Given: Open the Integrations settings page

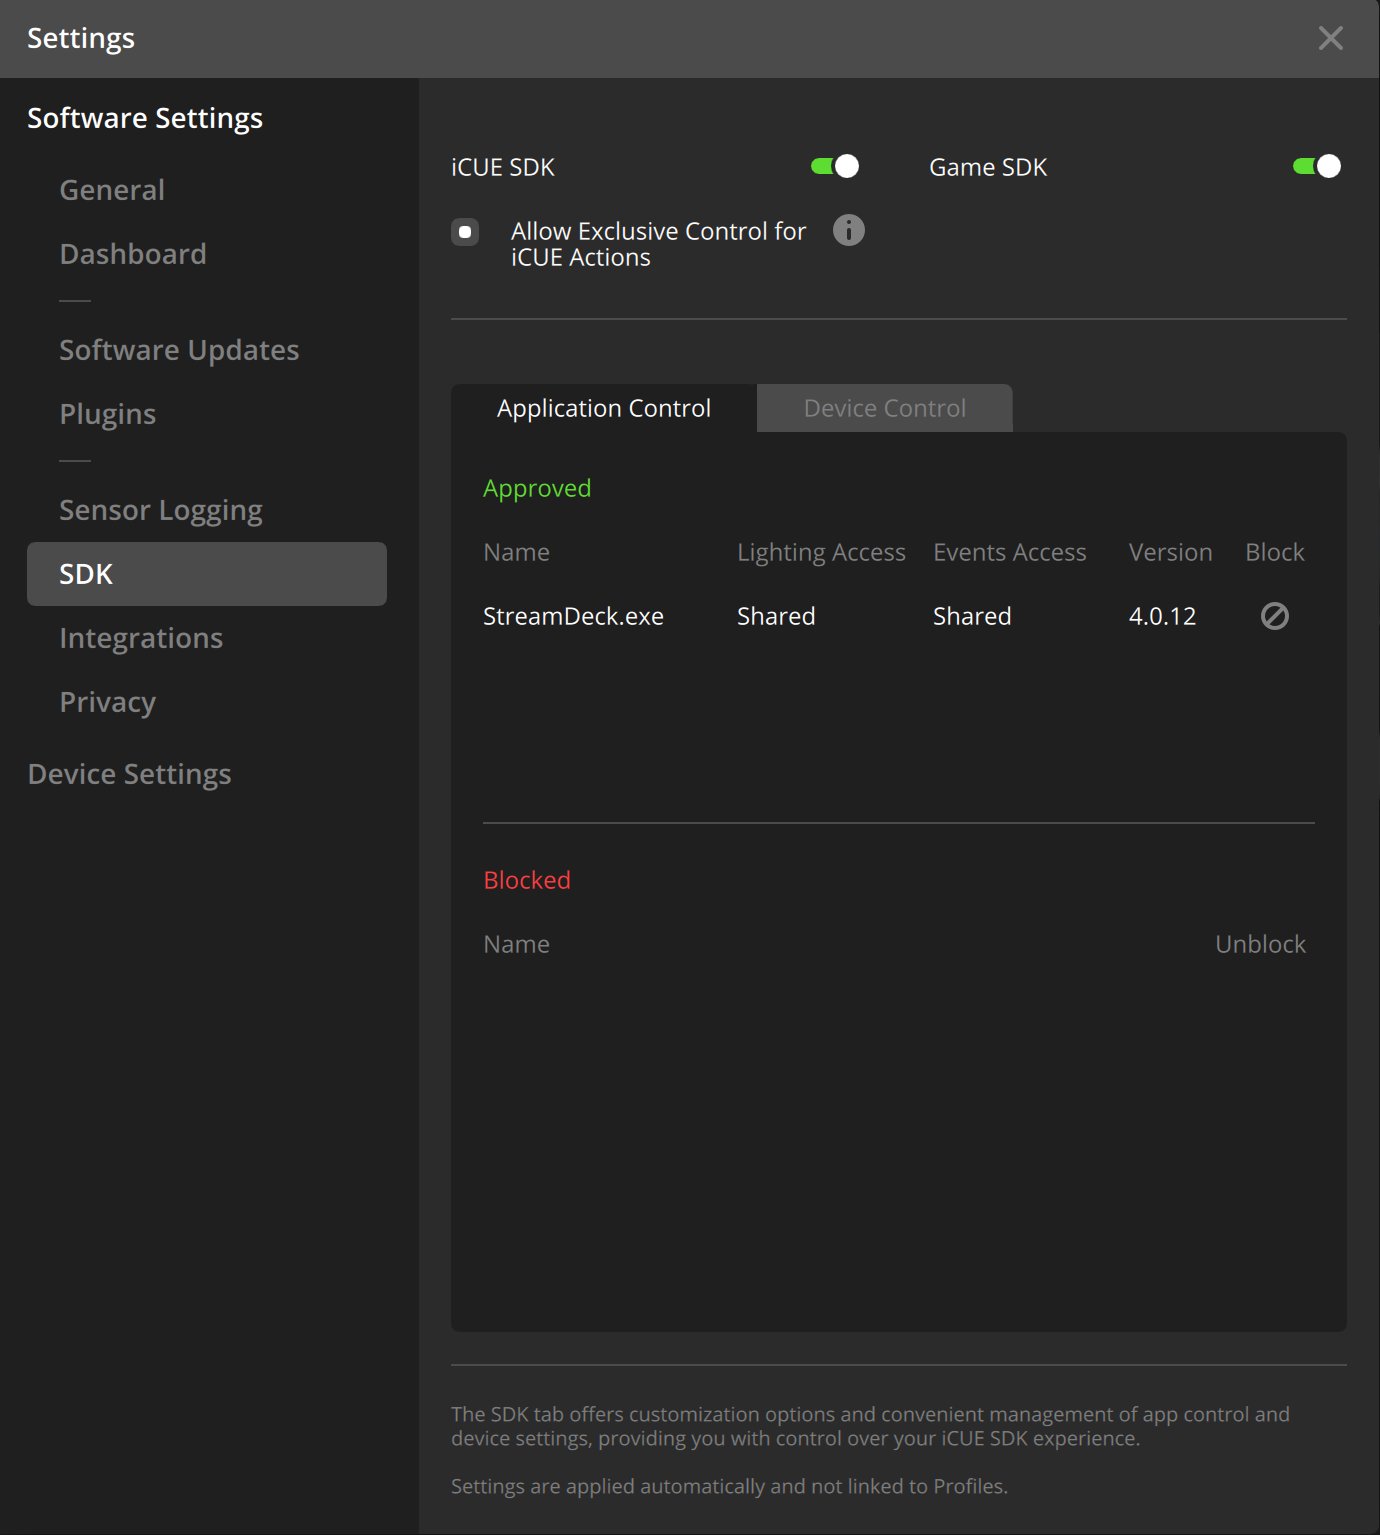Looking at the screenshot, I should click(141, 638).
